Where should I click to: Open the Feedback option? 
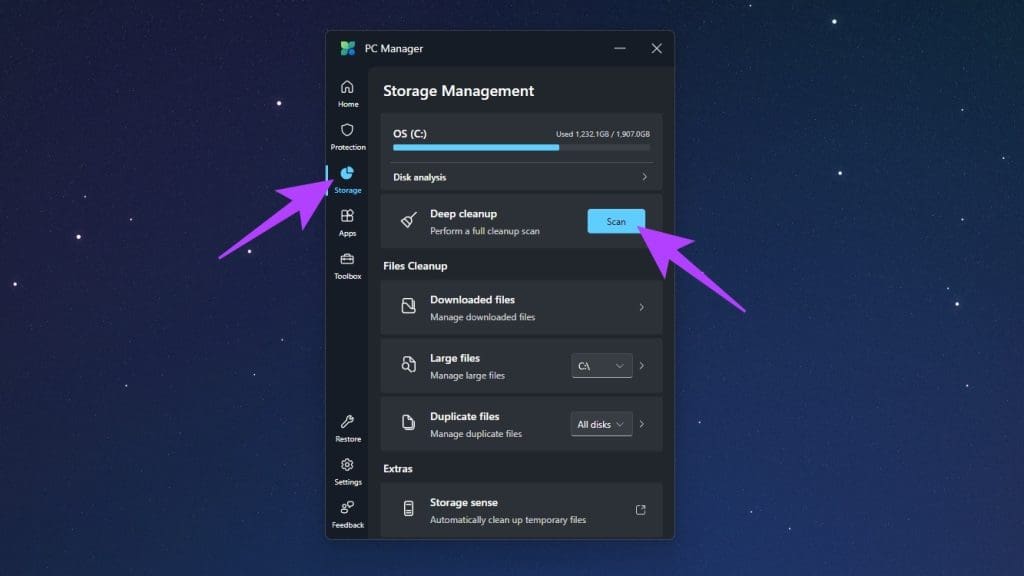(x=347, y=515)
